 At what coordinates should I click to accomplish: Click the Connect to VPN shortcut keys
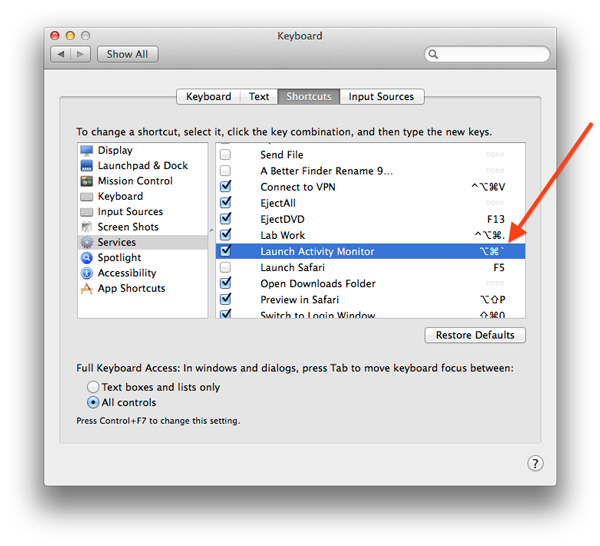(x=488, y=187)
